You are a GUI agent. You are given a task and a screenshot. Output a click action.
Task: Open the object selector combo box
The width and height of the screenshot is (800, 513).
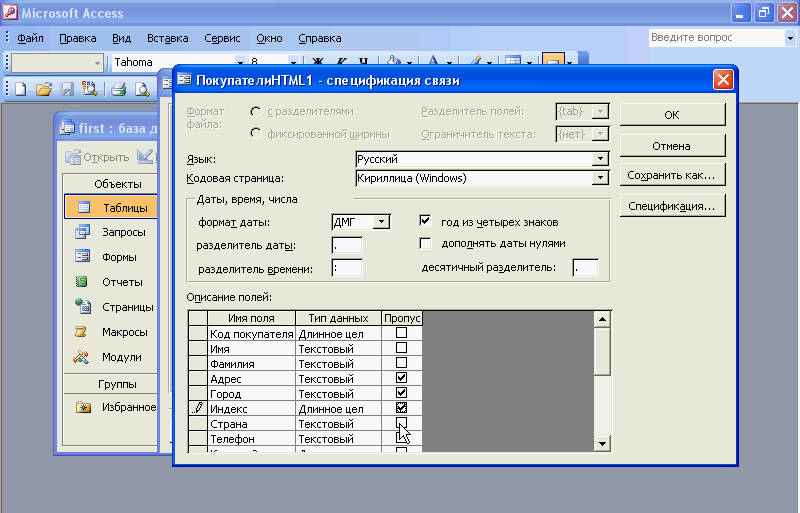coord(57,63)
